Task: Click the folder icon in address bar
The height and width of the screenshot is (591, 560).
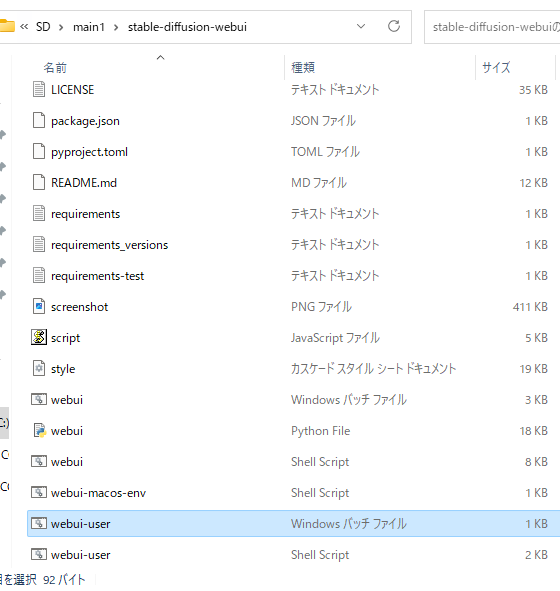Action: tap(7, 26)
